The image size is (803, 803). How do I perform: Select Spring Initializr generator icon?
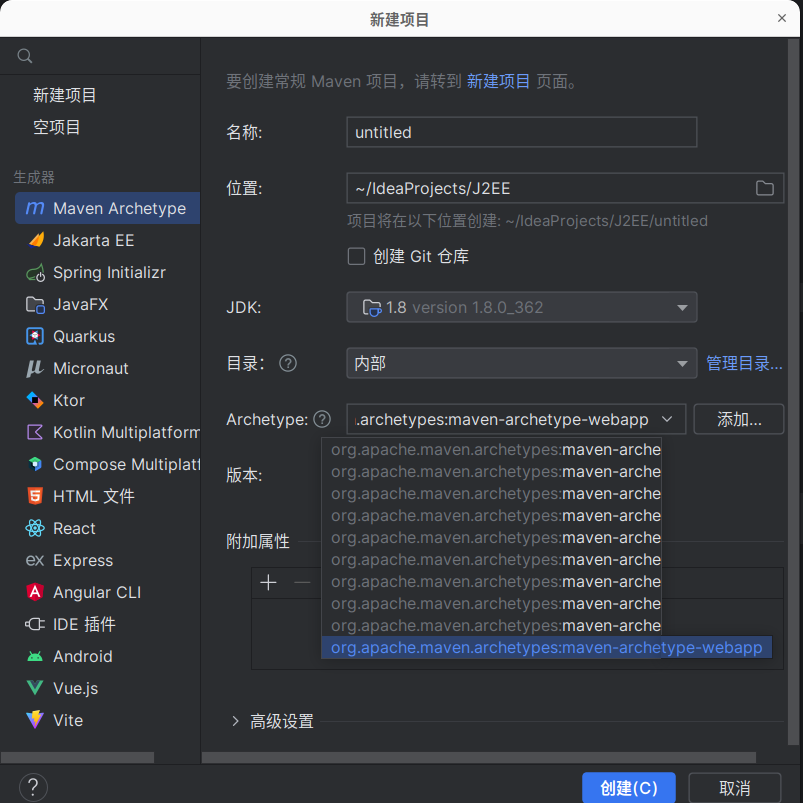point(35,272)
